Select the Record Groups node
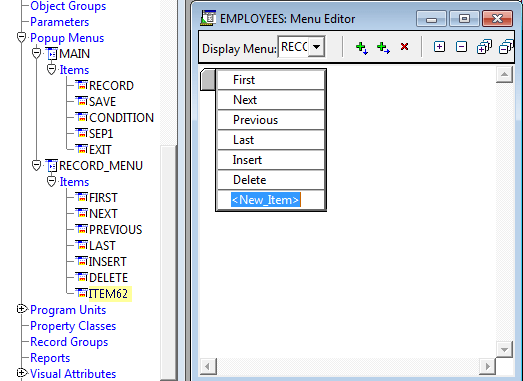The width and height of the screenshot is (523, 381). pyautogui.click(x=69, y=342)
